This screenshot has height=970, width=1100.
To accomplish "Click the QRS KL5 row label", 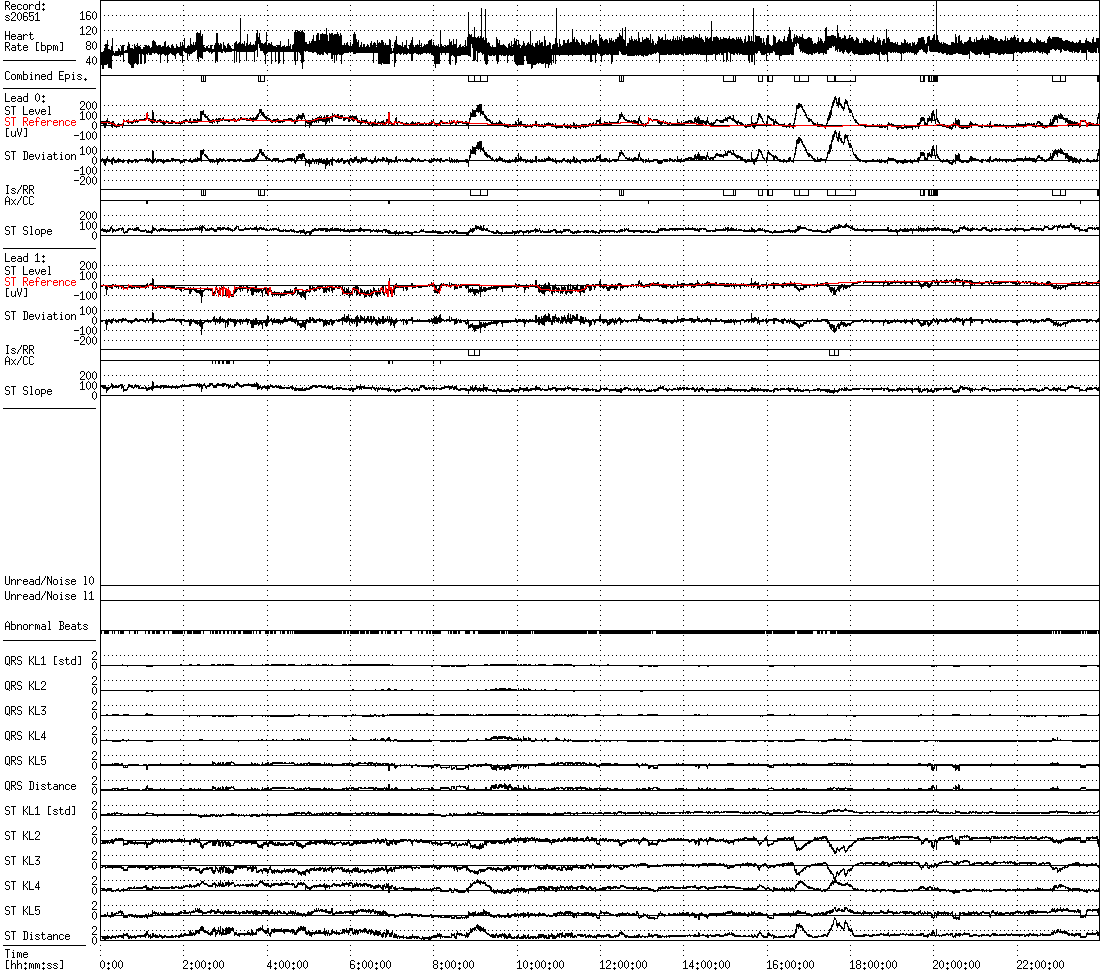I will click(25, 760).
